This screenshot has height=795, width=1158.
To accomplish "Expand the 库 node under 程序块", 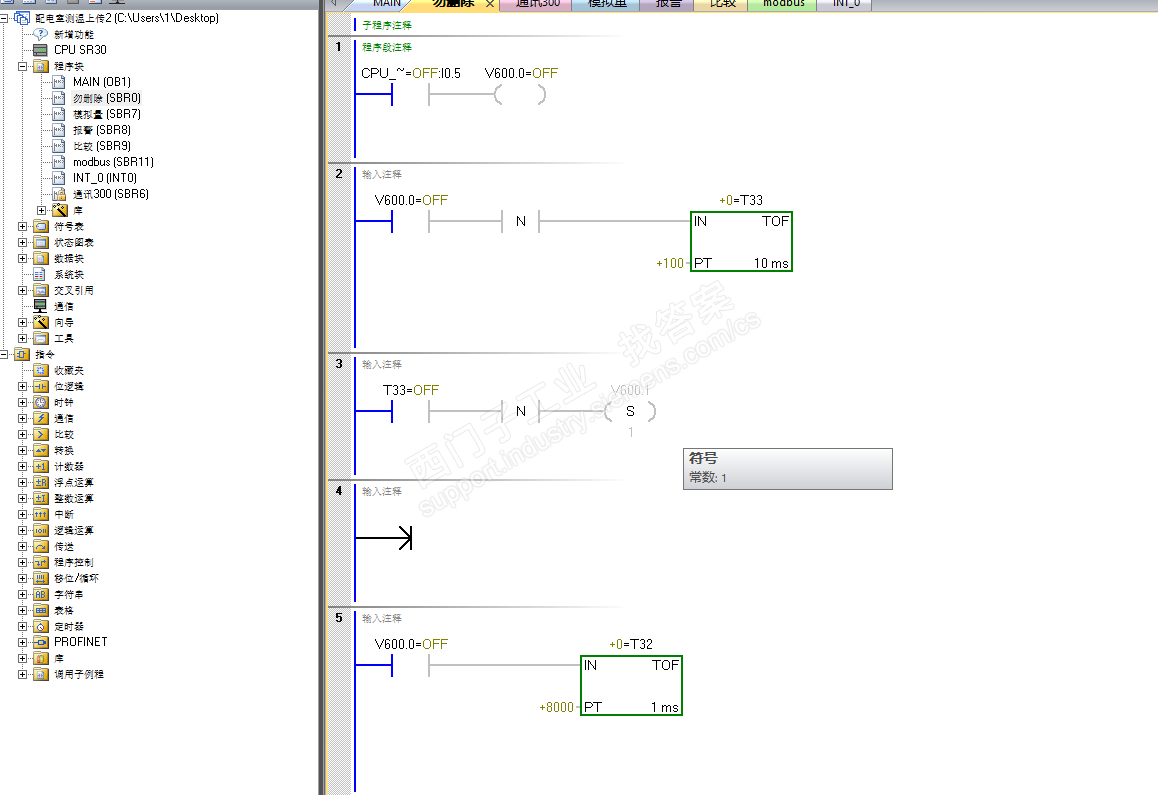I will (x=41, y=210).
